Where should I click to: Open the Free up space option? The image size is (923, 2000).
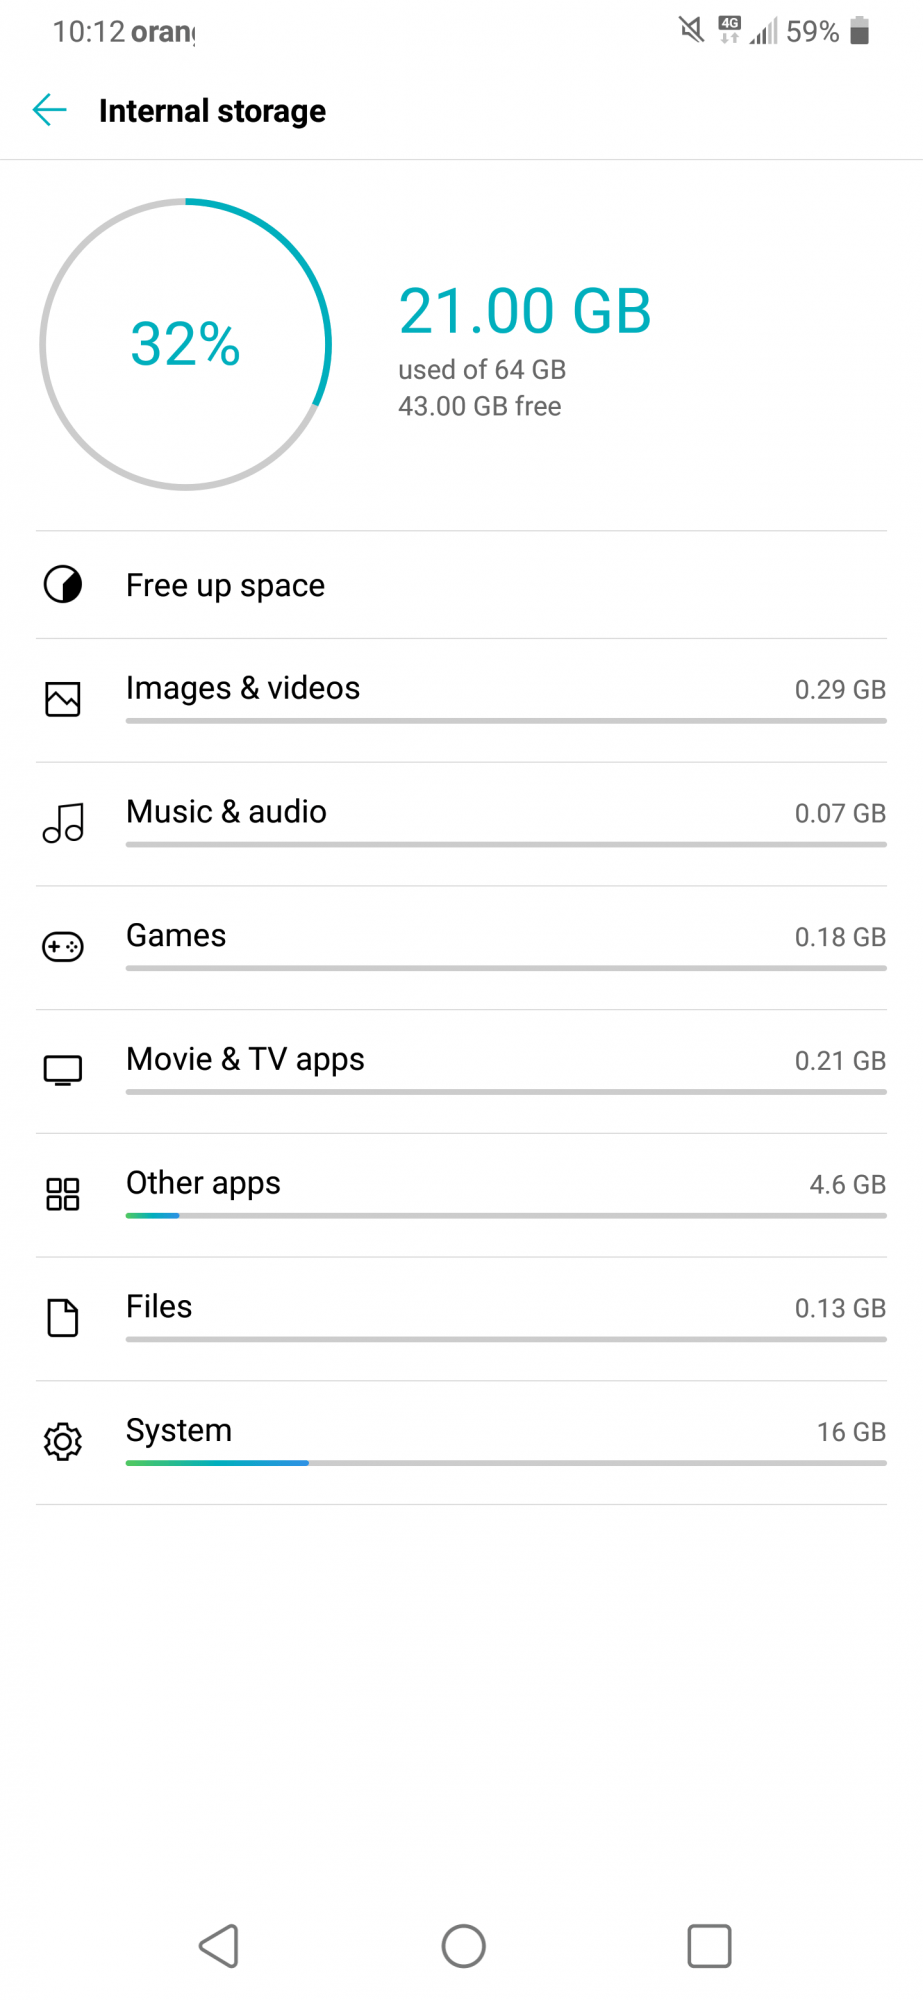click(225, 585)
